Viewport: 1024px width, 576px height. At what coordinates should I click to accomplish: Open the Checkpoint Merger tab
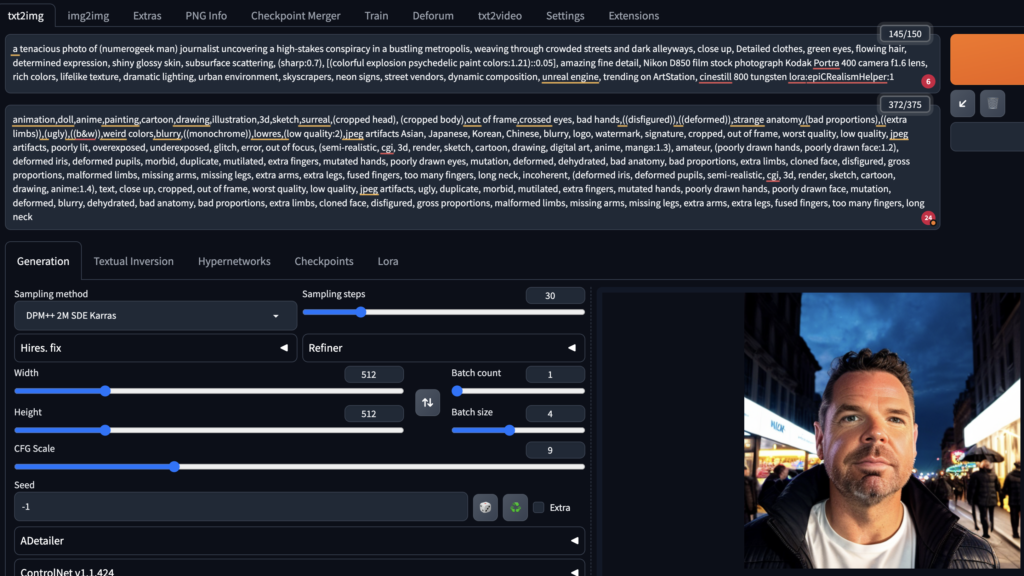coord(295,16)
